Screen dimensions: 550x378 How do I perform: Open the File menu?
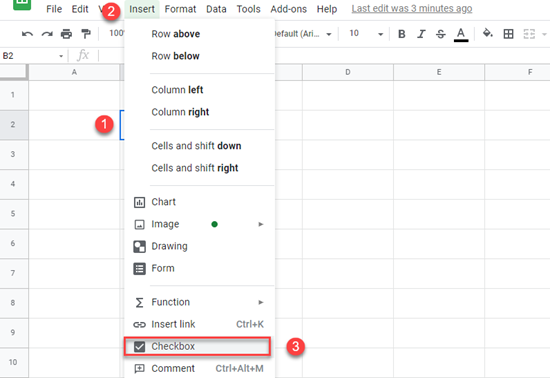(54, 9)
